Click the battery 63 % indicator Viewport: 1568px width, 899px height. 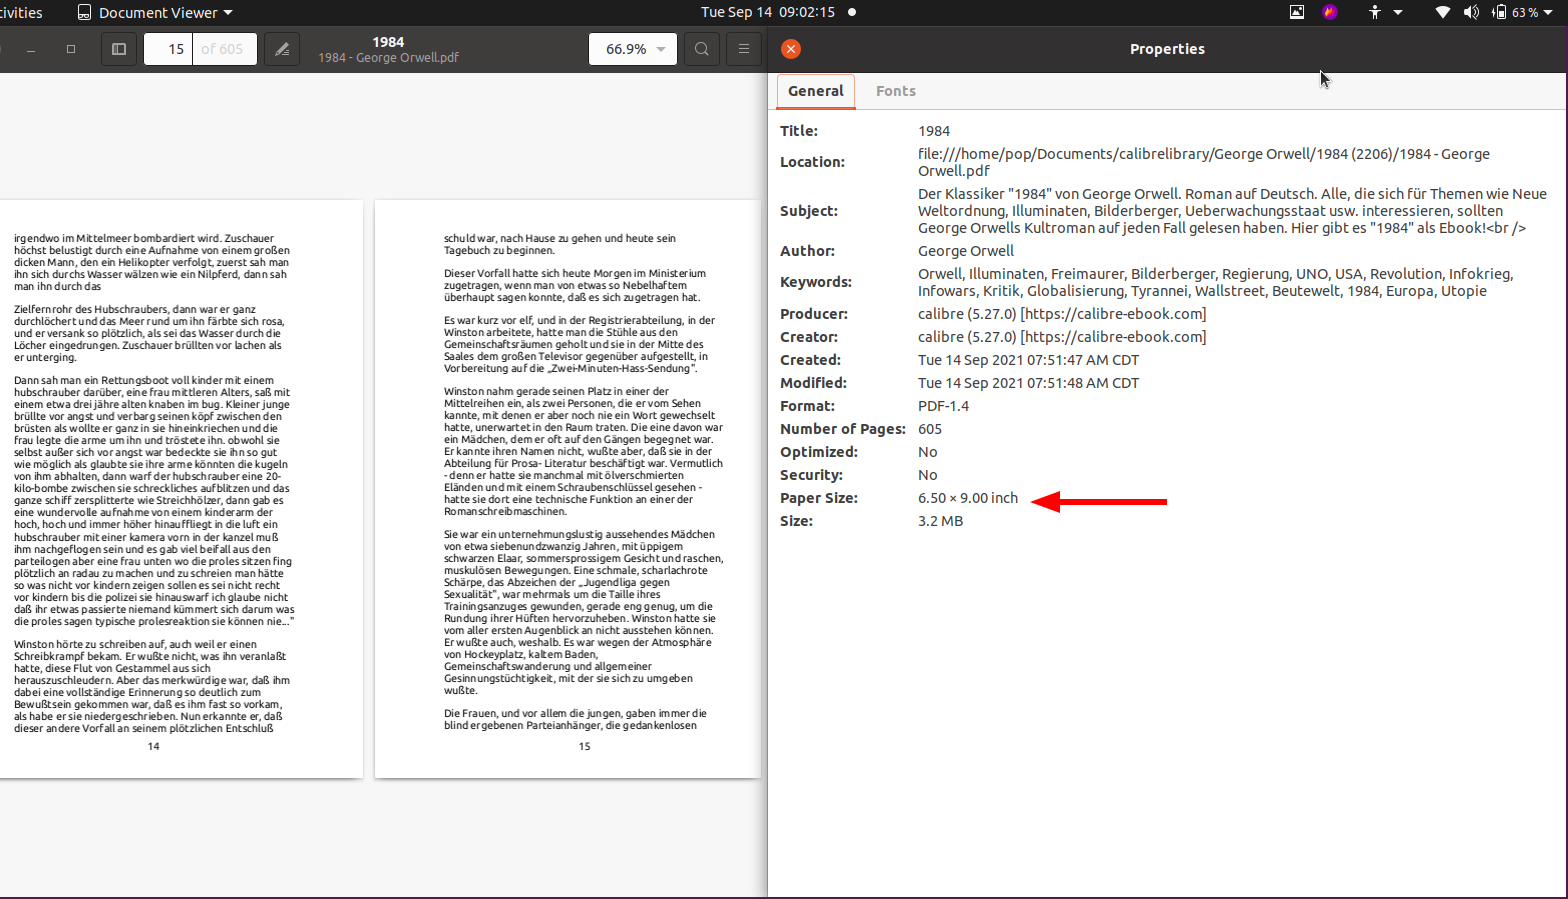(1515, 12)
